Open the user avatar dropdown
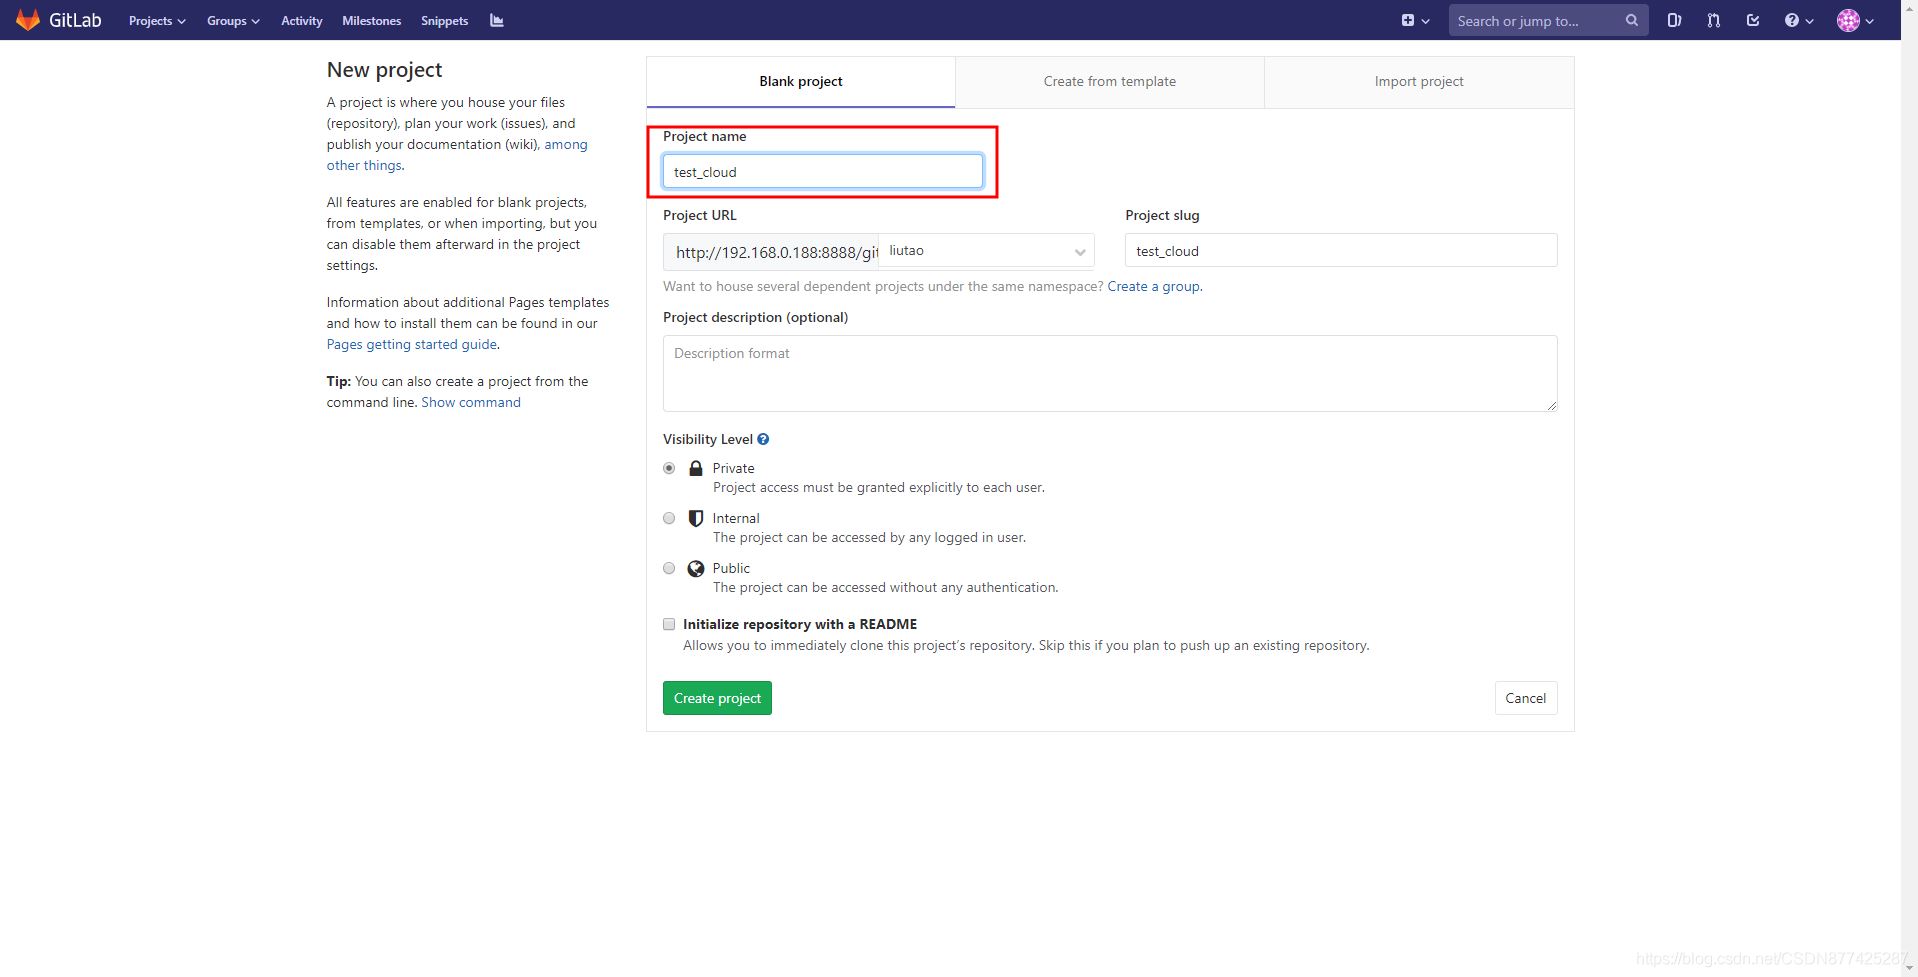Image resolution: width=1918 pixels, height=977 pixels. point(1854,20)
